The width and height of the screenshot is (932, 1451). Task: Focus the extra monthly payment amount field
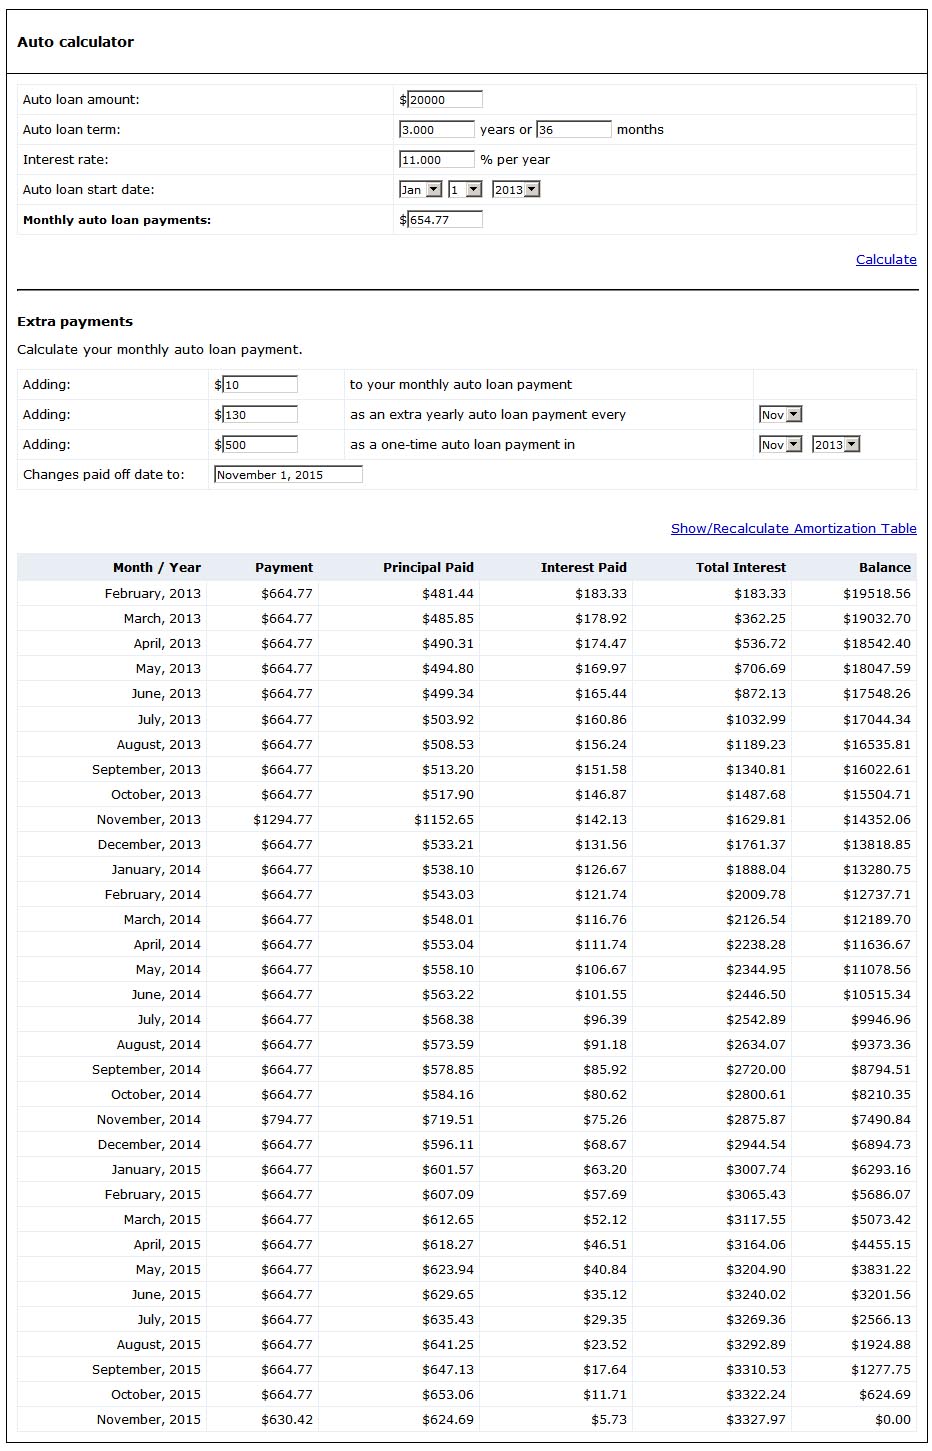point(260,384)
